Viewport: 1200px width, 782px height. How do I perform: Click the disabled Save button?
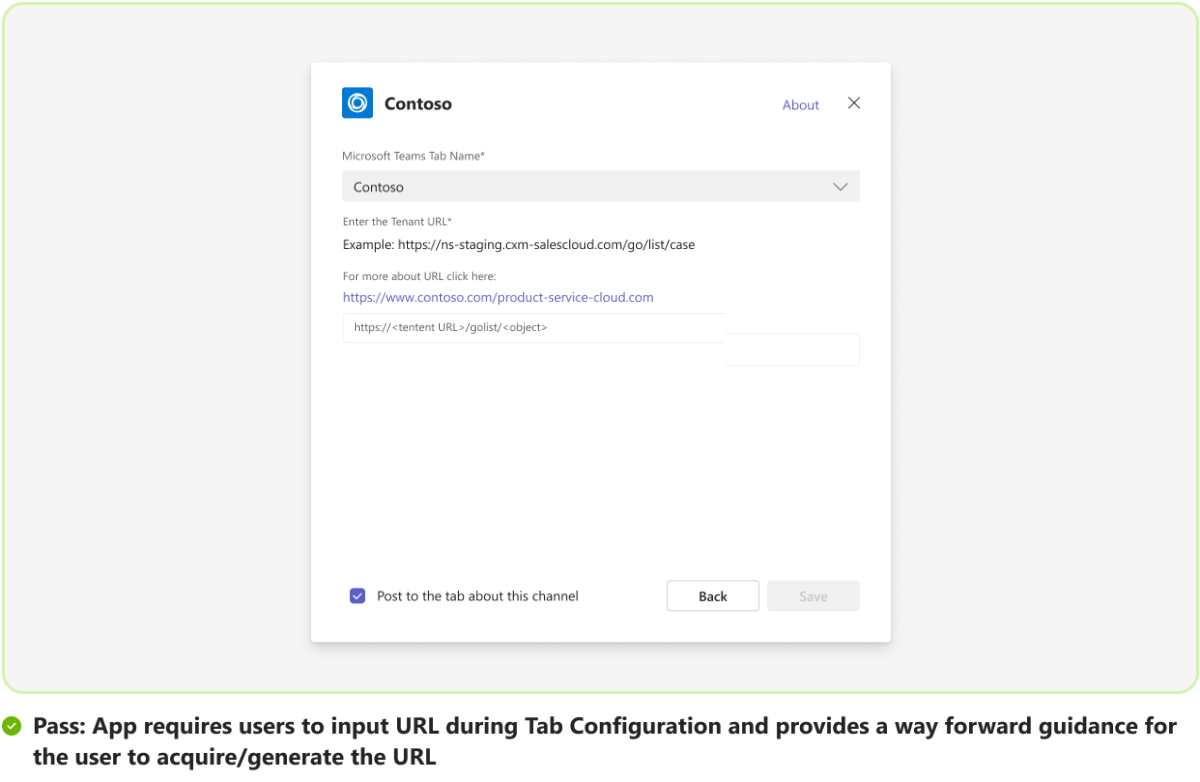812,595
